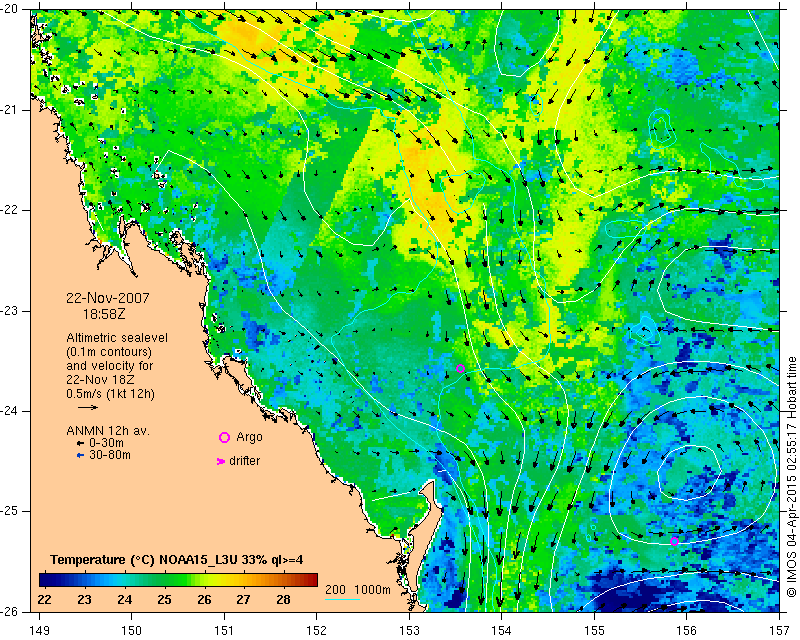Click the innermost eddy contour near 156E, 24.6S

[x=687, y=473]
